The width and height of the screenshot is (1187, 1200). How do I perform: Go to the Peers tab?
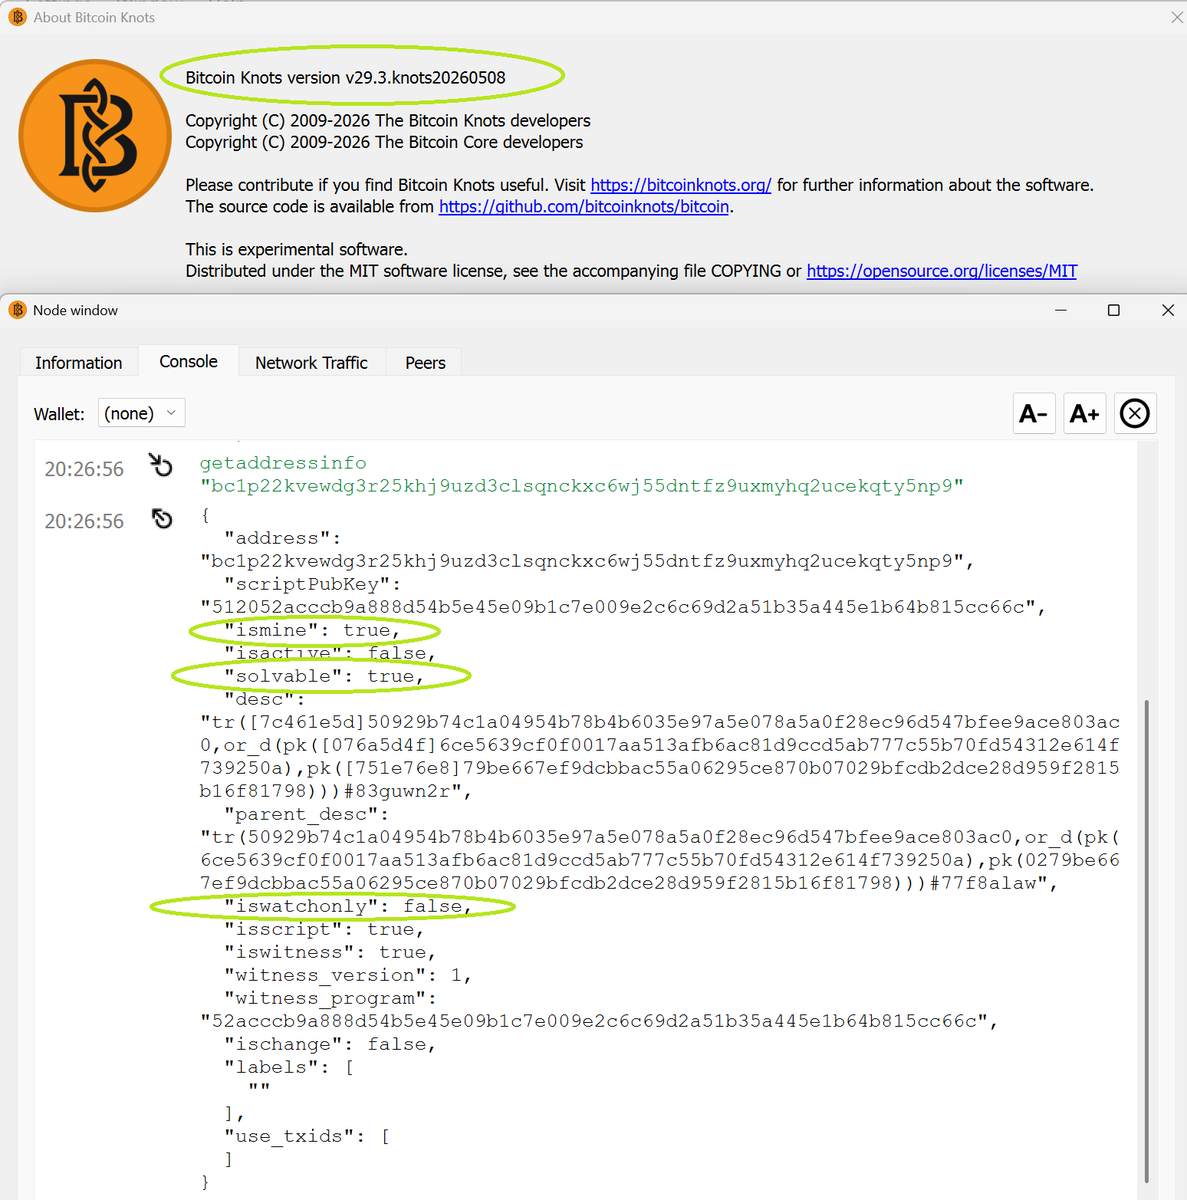click(425, 362)
